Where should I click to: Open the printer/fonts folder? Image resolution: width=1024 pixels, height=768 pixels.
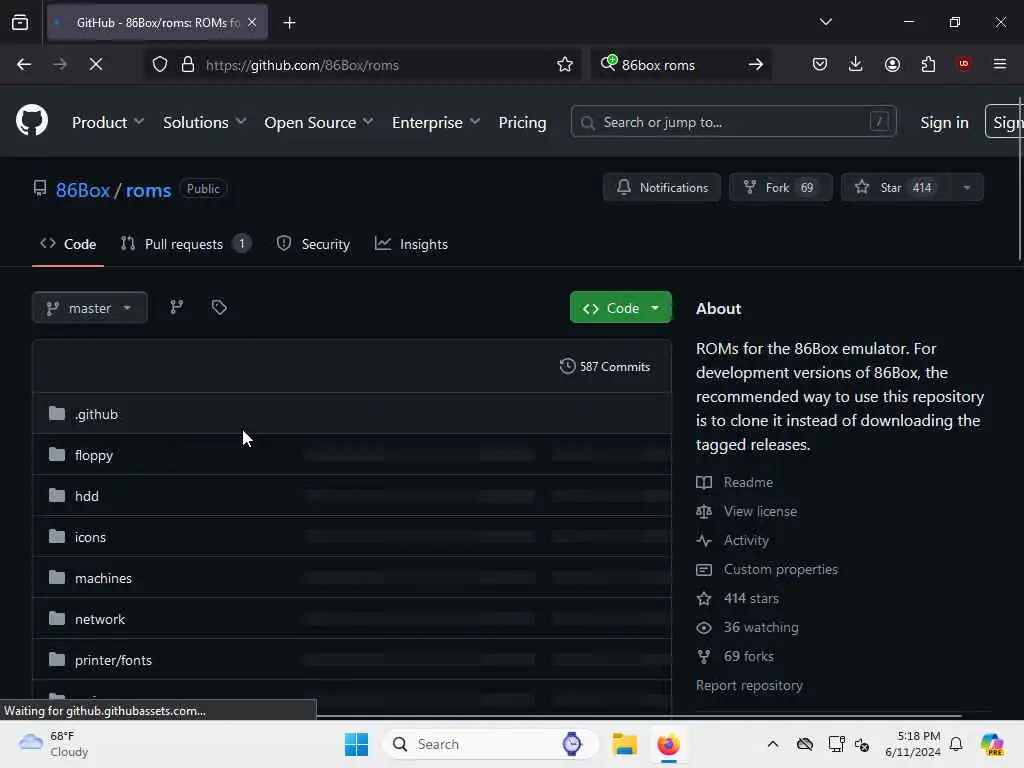(113, 660)
